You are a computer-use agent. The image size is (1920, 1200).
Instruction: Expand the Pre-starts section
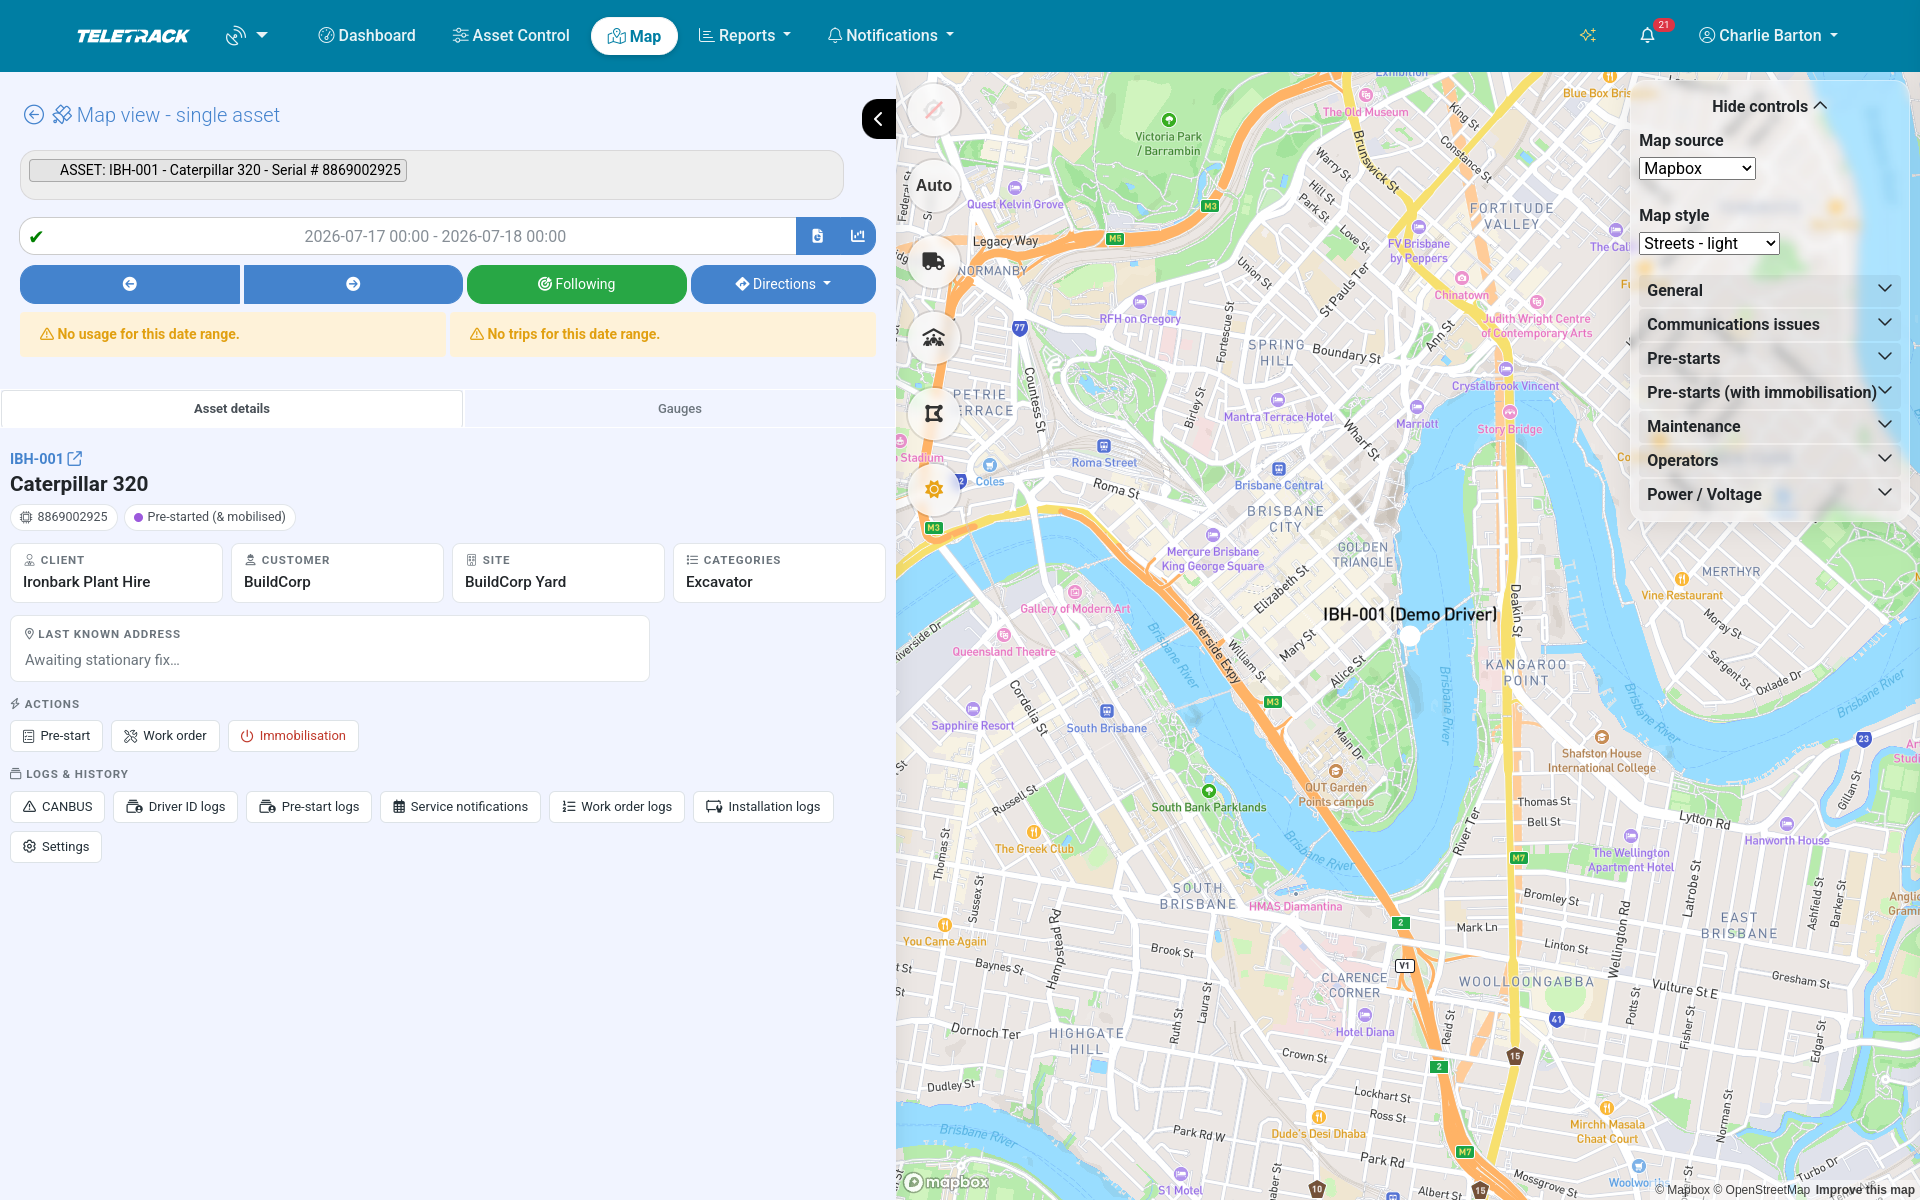(x=1769, y=359)
